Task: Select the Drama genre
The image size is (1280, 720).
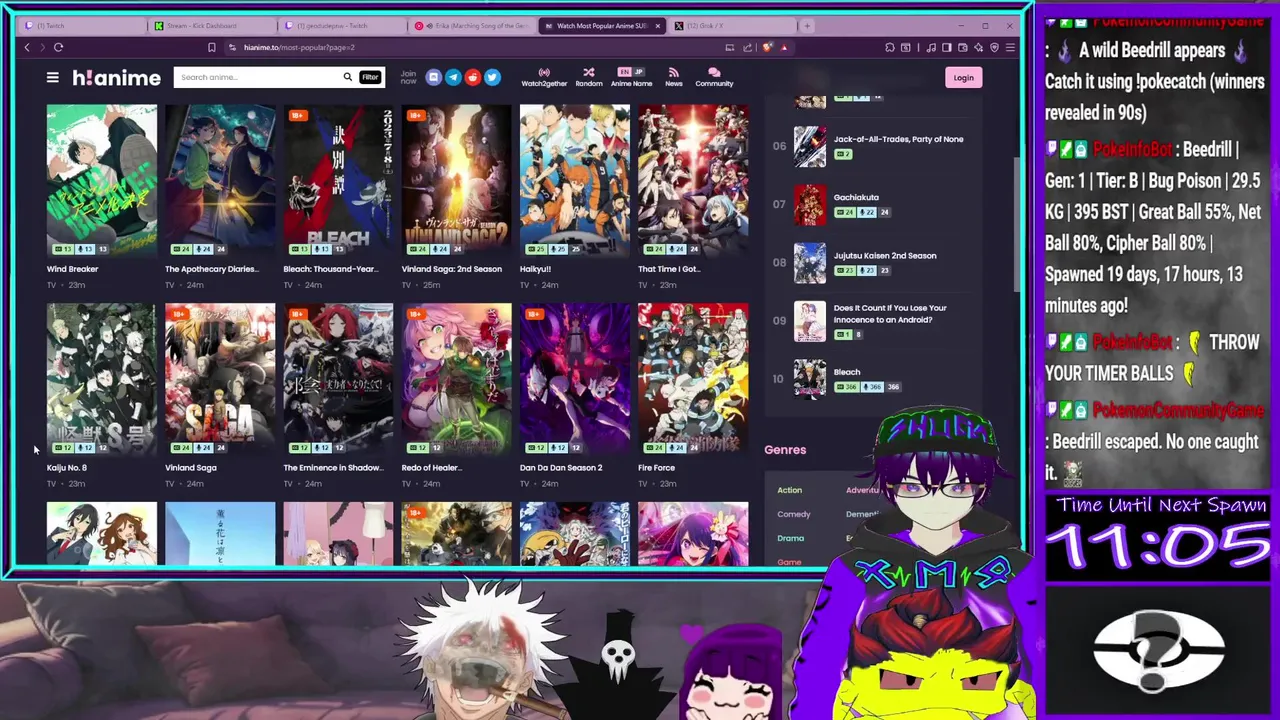Action: 790,538
